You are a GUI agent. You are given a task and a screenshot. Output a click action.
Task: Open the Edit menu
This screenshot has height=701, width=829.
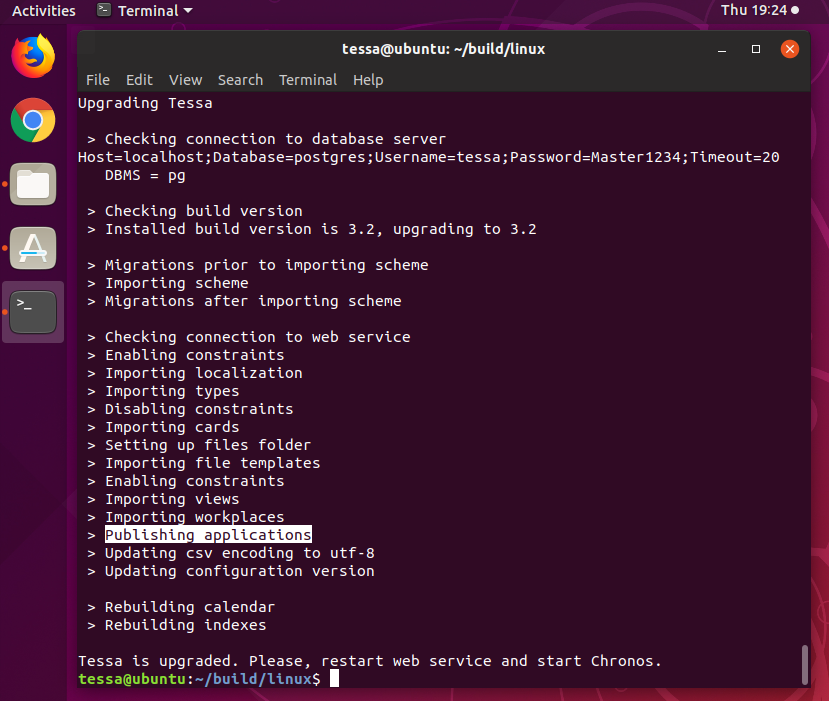coord(139,80)
